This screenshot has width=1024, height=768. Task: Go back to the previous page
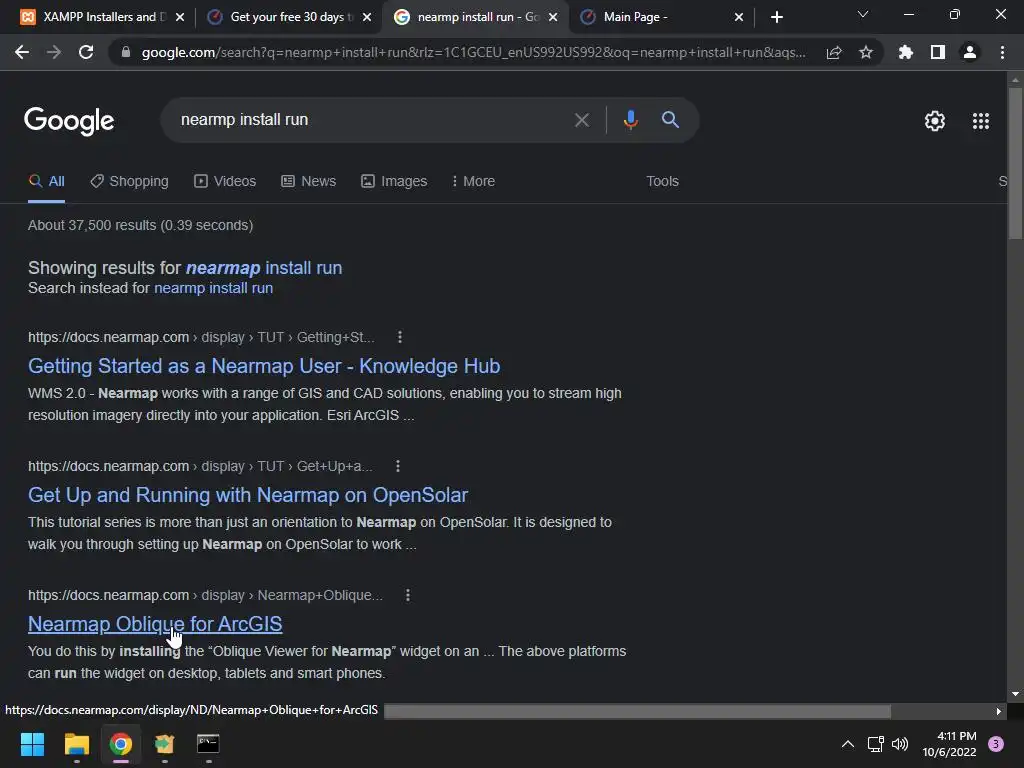pyautogui.click(x=22, y=52)
